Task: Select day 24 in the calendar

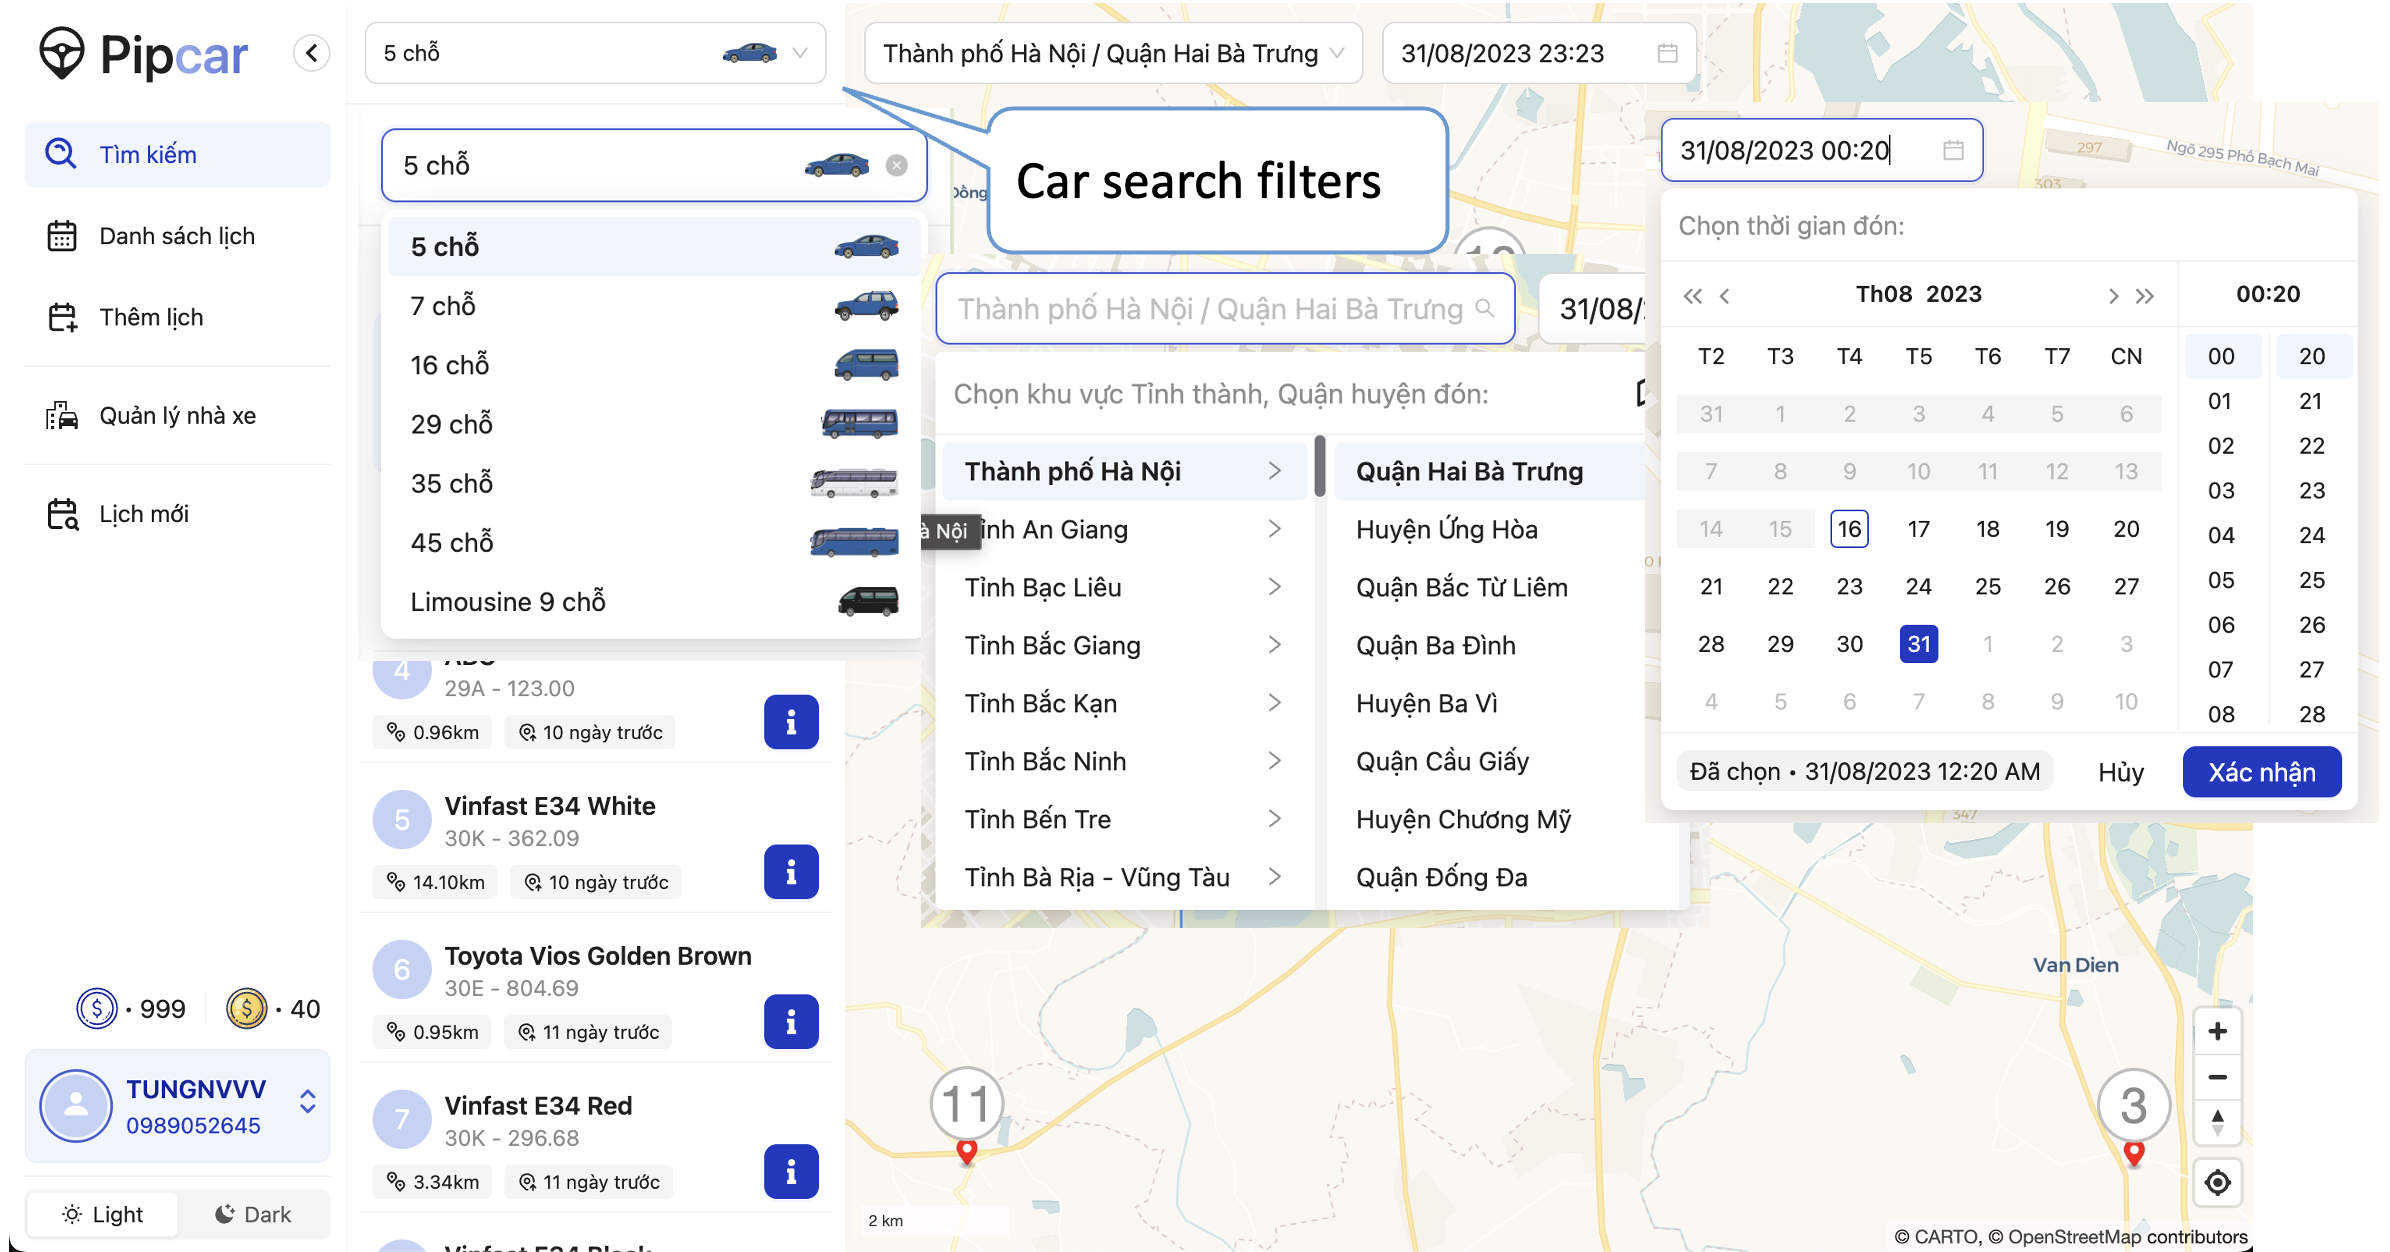Action: pos(1918,587)
